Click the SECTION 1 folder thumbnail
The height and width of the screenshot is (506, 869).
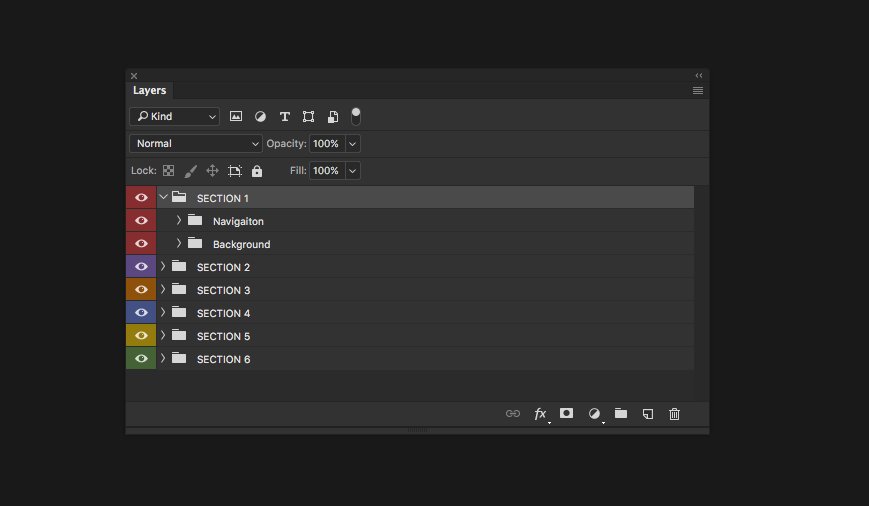(x=179, y=197)
